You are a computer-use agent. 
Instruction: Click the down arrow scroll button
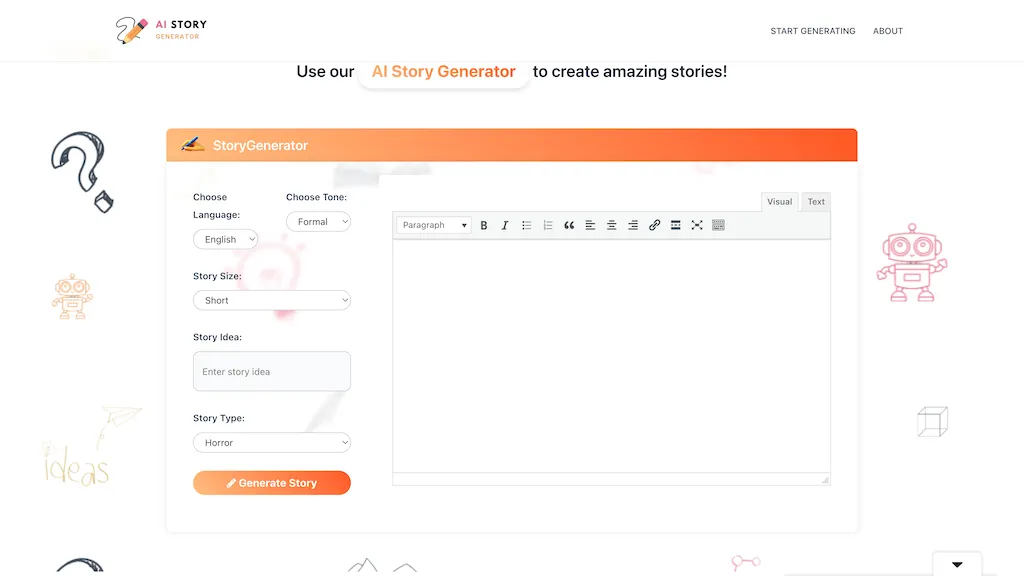(957, 565)
